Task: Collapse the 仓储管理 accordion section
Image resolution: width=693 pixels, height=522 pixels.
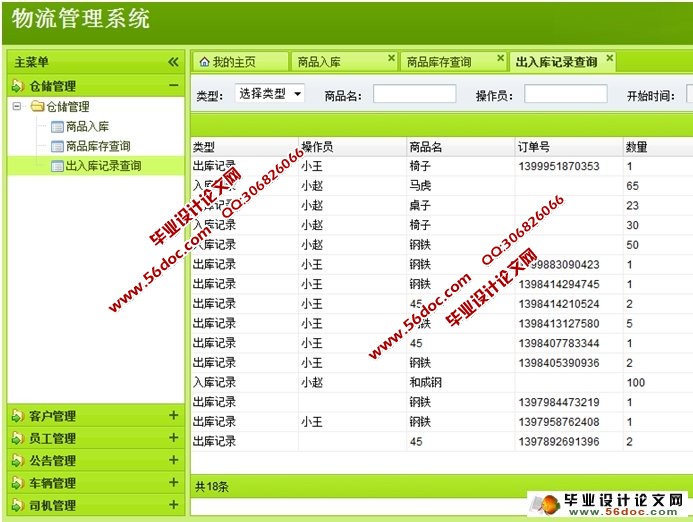Action: point(174,85)
